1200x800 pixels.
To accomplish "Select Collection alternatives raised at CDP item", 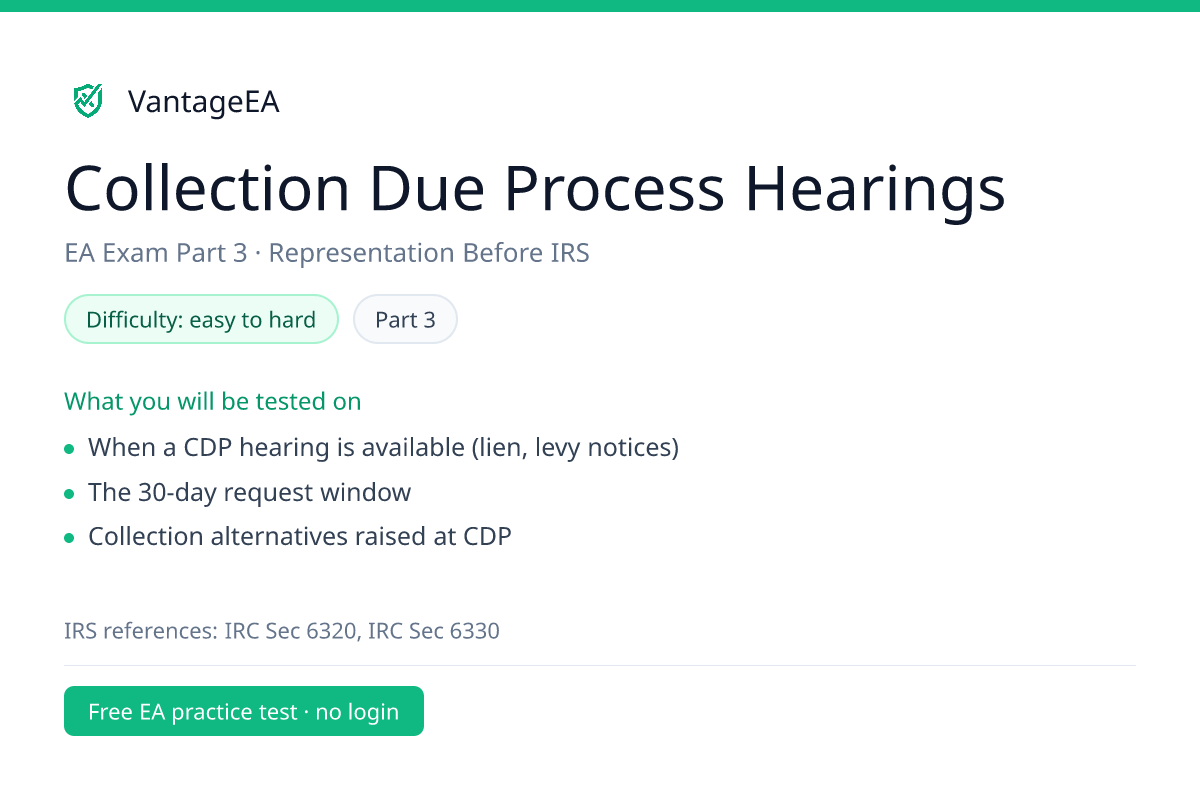I will 300,536.
